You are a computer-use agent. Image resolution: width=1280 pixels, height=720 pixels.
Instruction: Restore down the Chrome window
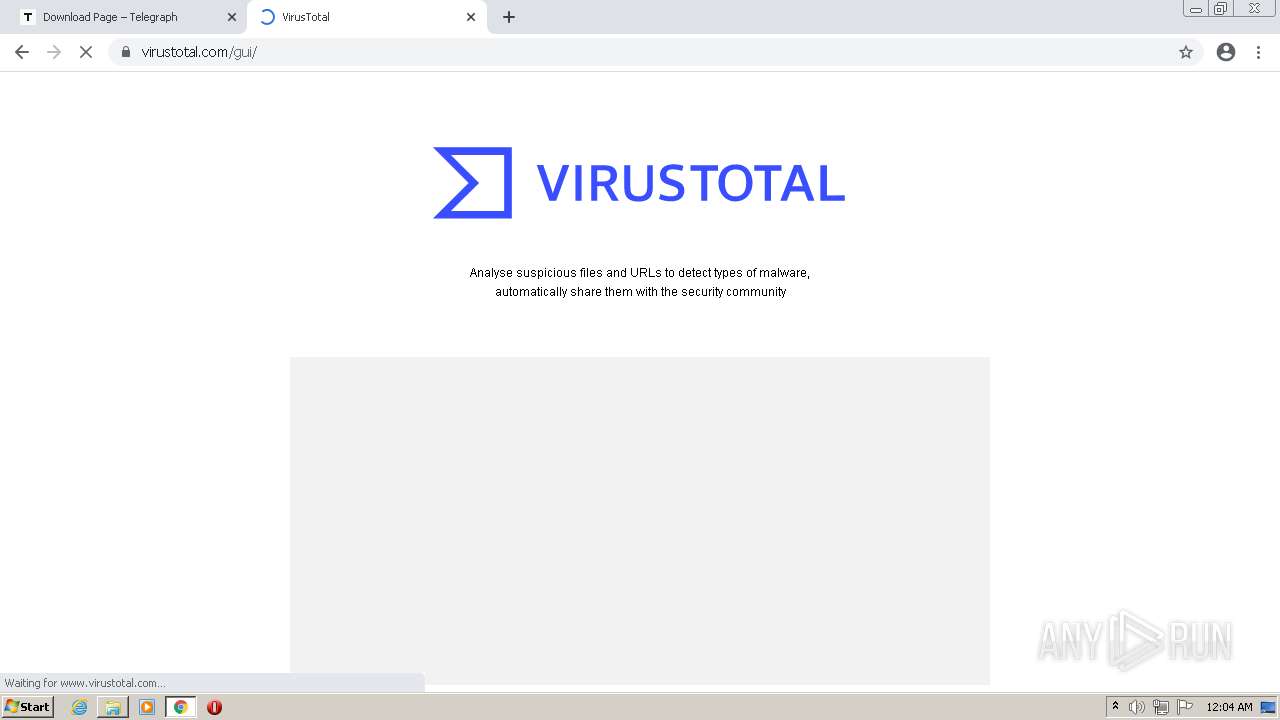[1221, 8]
